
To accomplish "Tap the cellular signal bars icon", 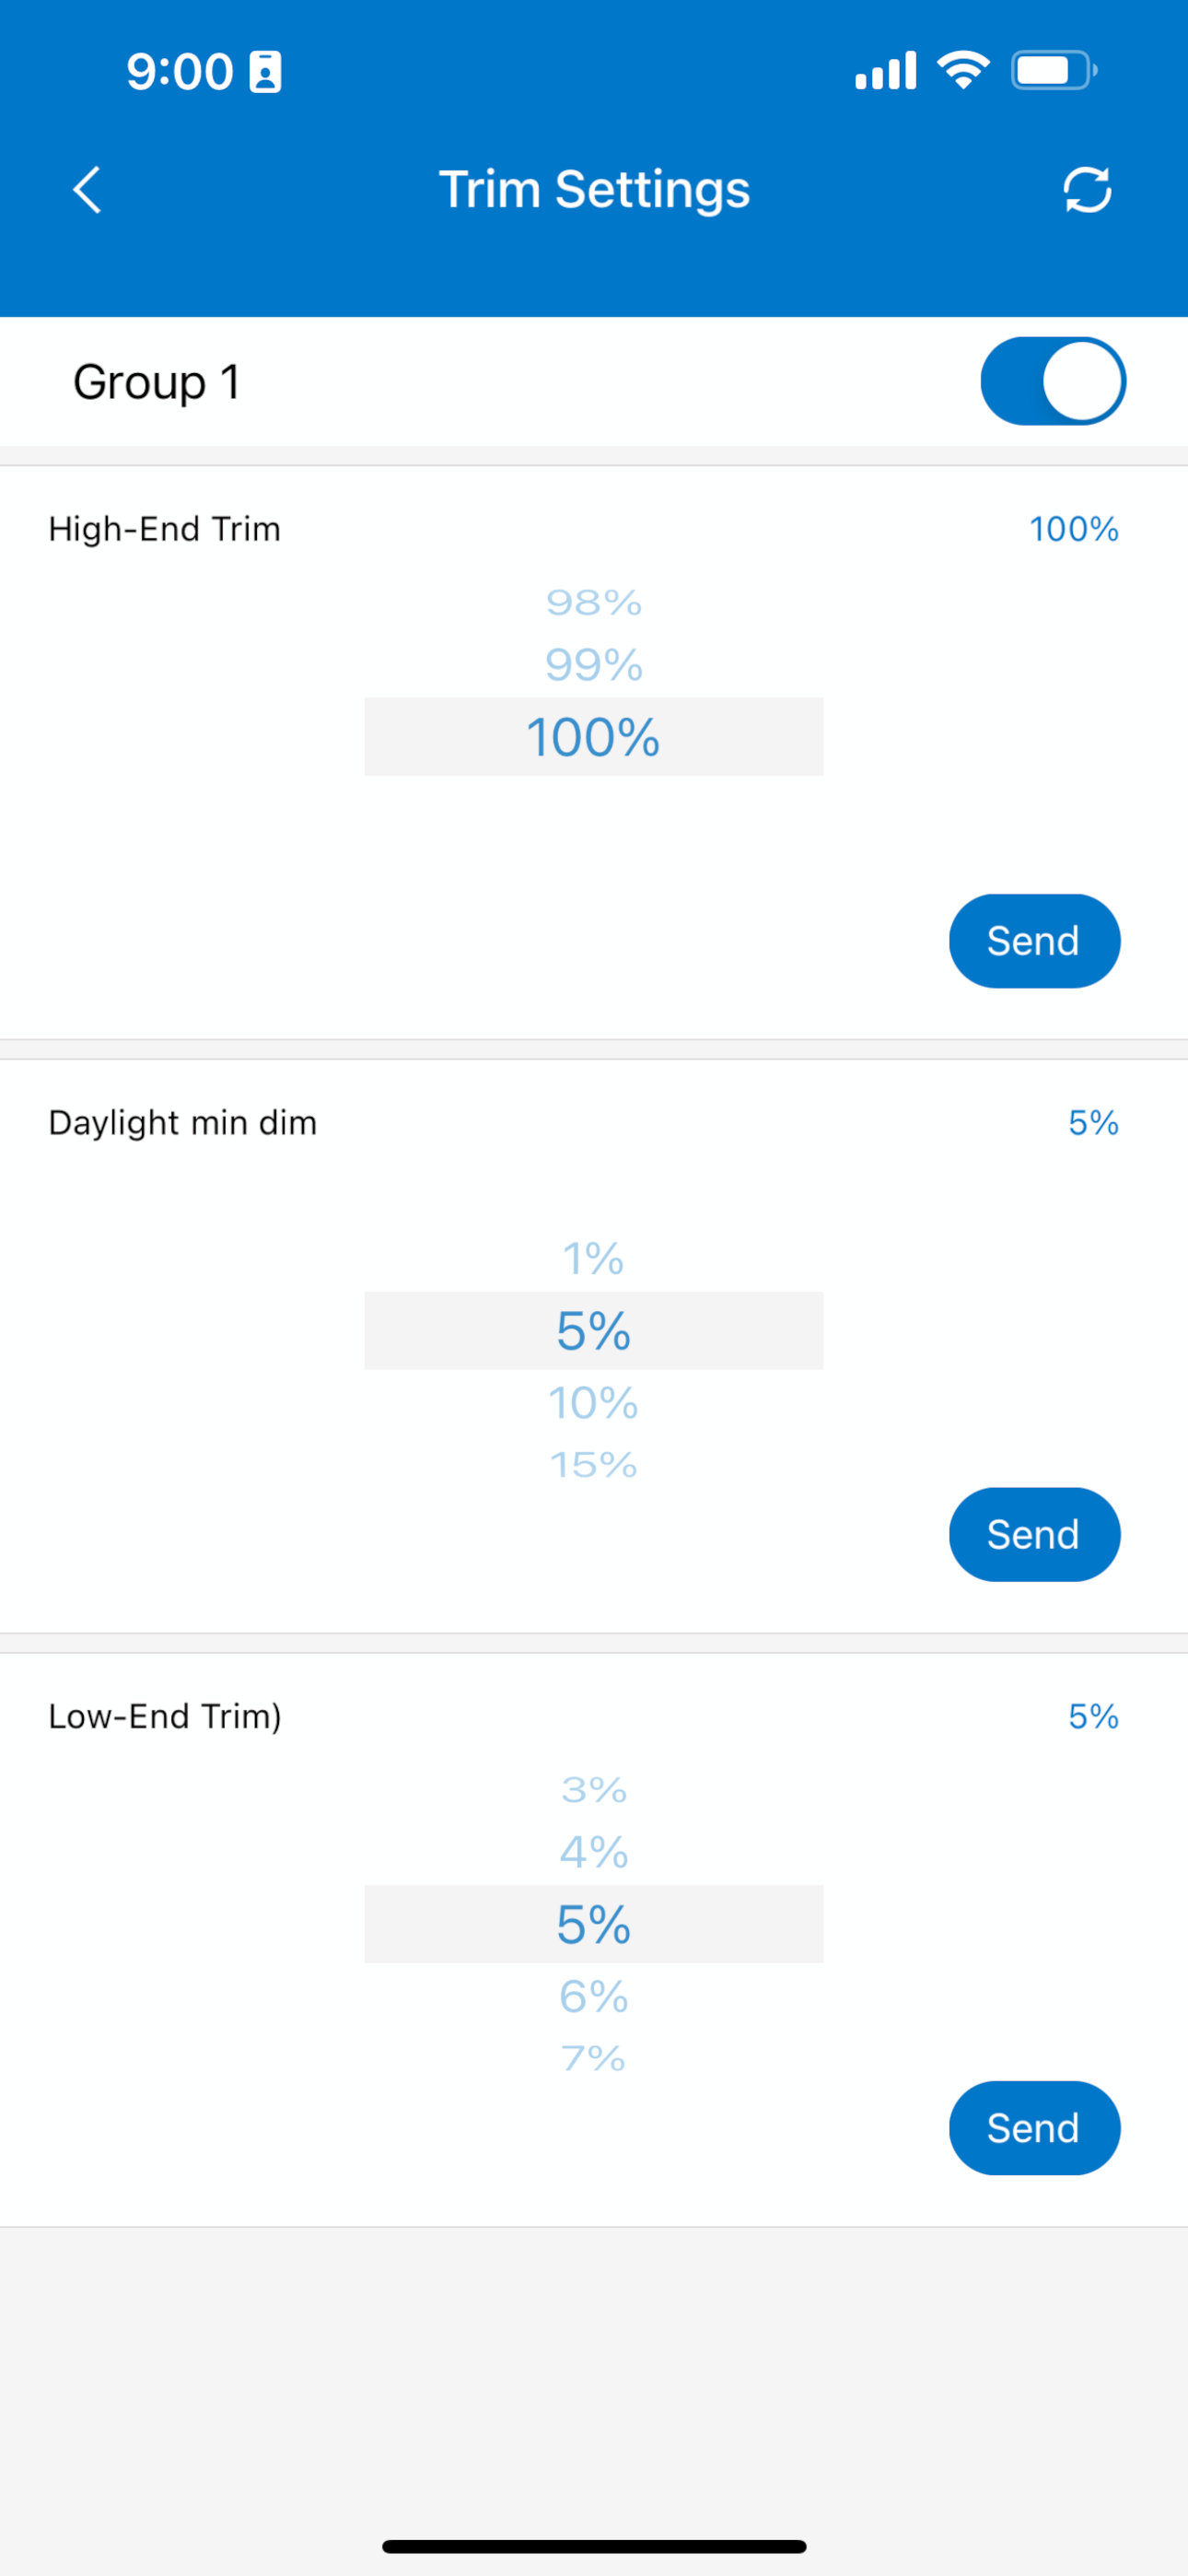I will (x=886, y=71).
